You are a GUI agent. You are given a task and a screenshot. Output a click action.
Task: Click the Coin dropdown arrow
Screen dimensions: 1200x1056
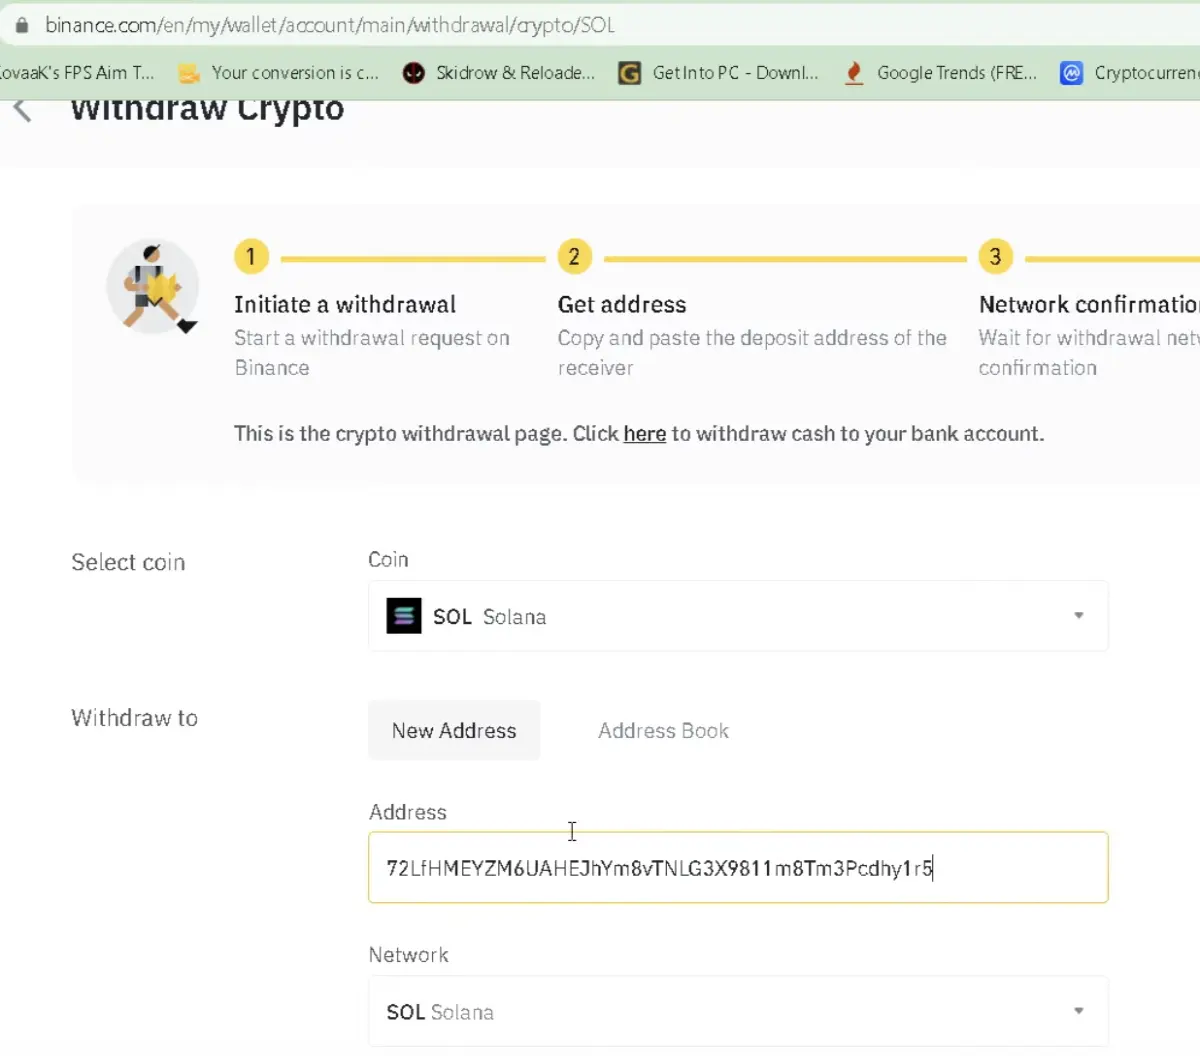click(1078, 616)
